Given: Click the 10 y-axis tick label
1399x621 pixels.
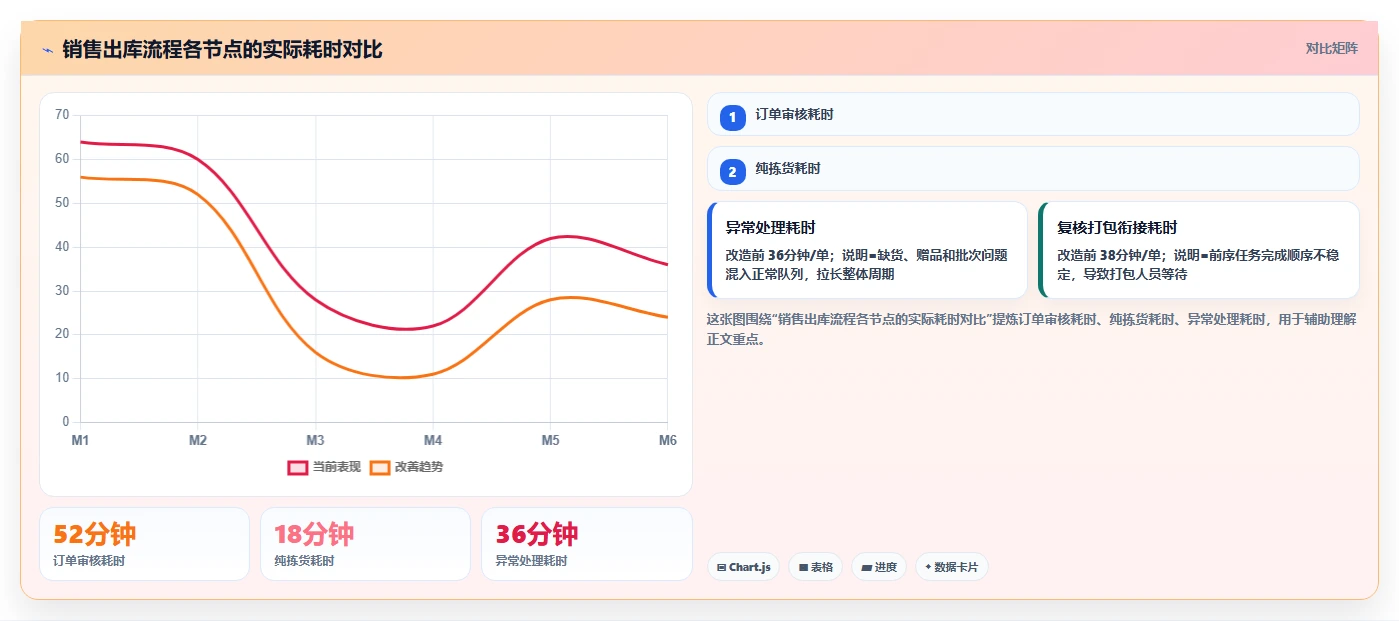Looking at the screenshot, I should tap(62, 378).
